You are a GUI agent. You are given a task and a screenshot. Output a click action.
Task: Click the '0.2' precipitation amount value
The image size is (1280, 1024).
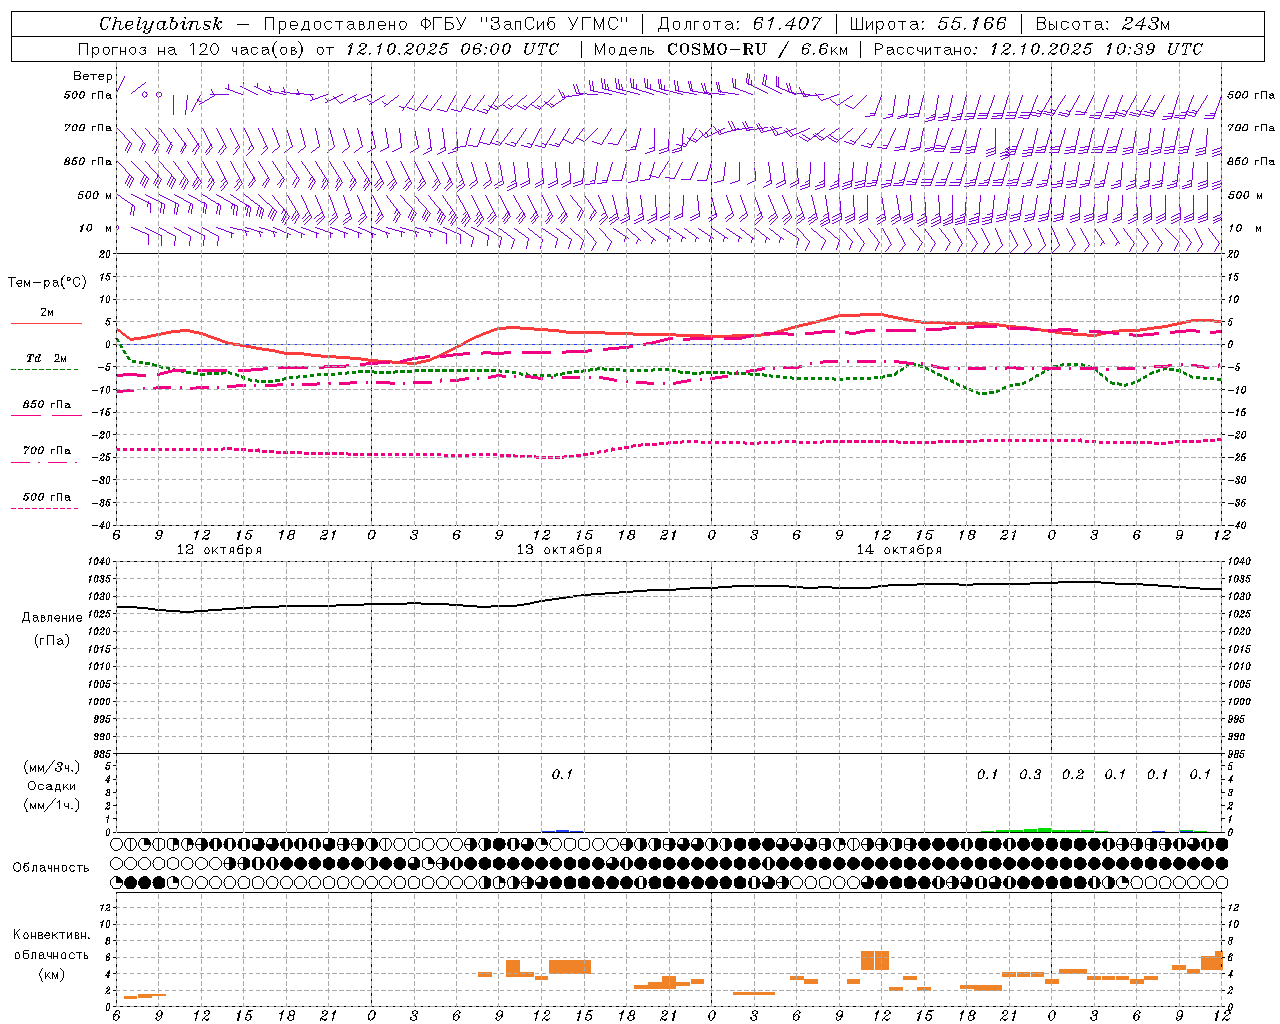(1073, 774)
